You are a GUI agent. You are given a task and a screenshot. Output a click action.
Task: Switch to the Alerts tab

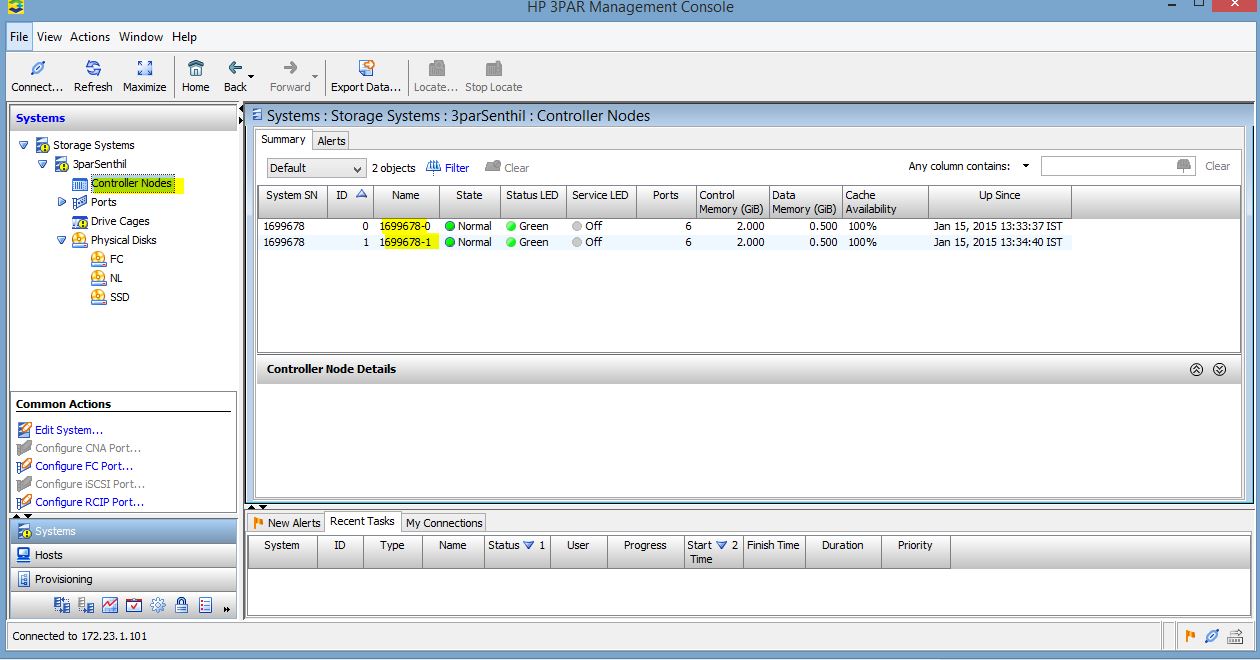331,140
